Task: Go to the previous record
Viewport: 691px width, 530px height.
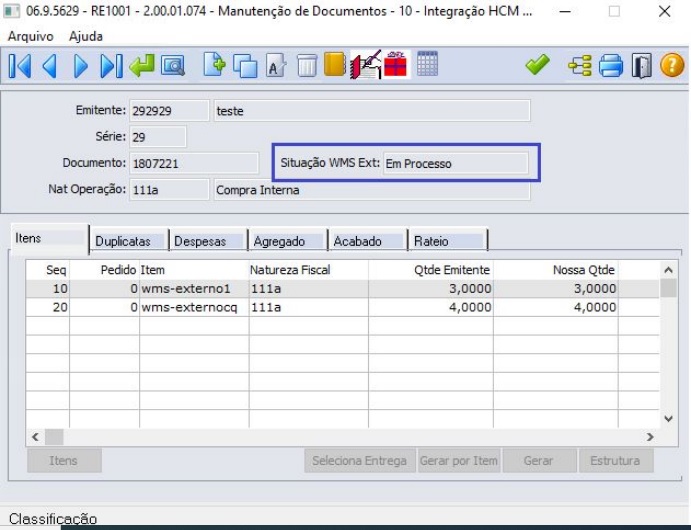Action: (49, 66)
